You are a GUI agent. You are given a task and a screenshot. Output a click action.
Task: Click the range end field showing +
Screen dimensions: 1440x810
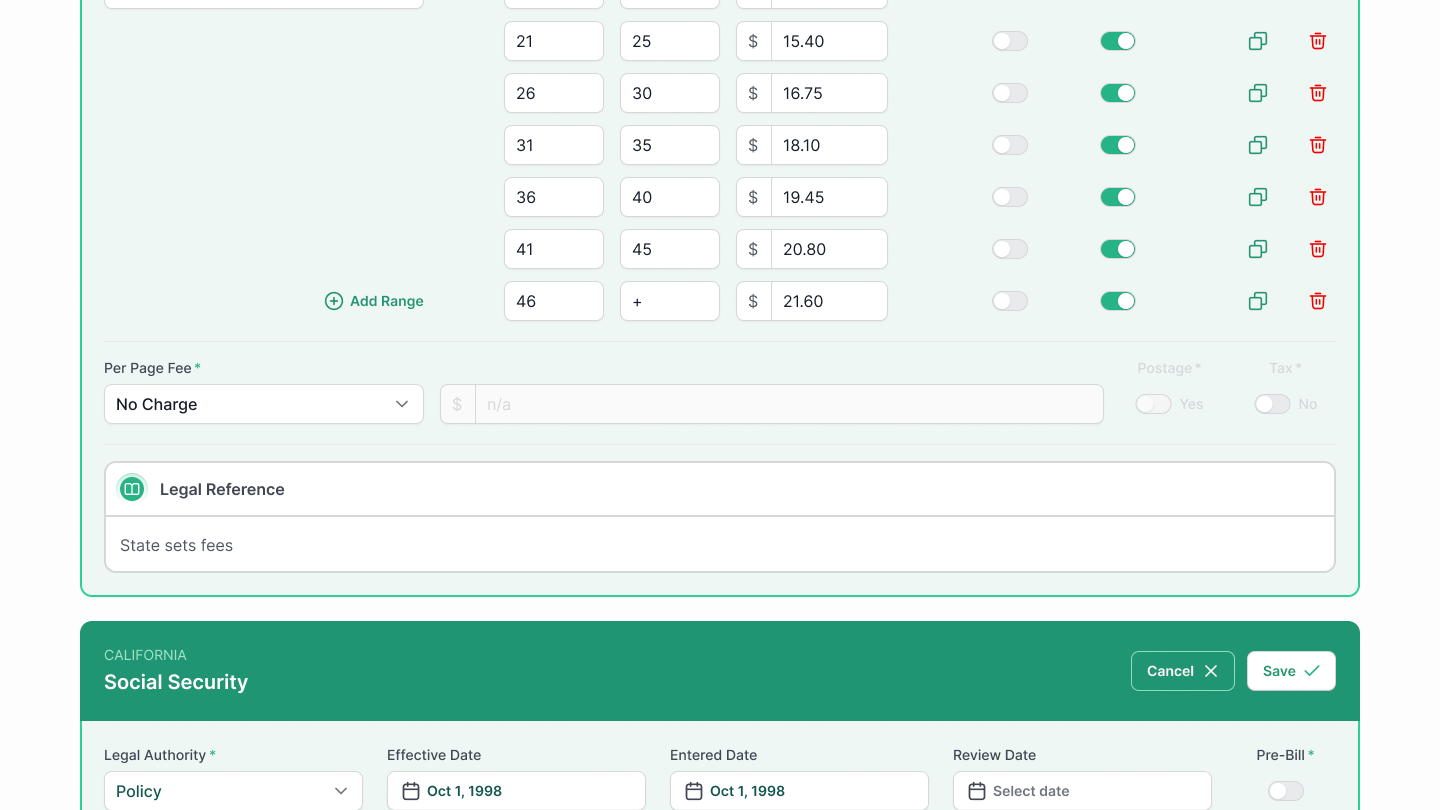pos(670,301)
